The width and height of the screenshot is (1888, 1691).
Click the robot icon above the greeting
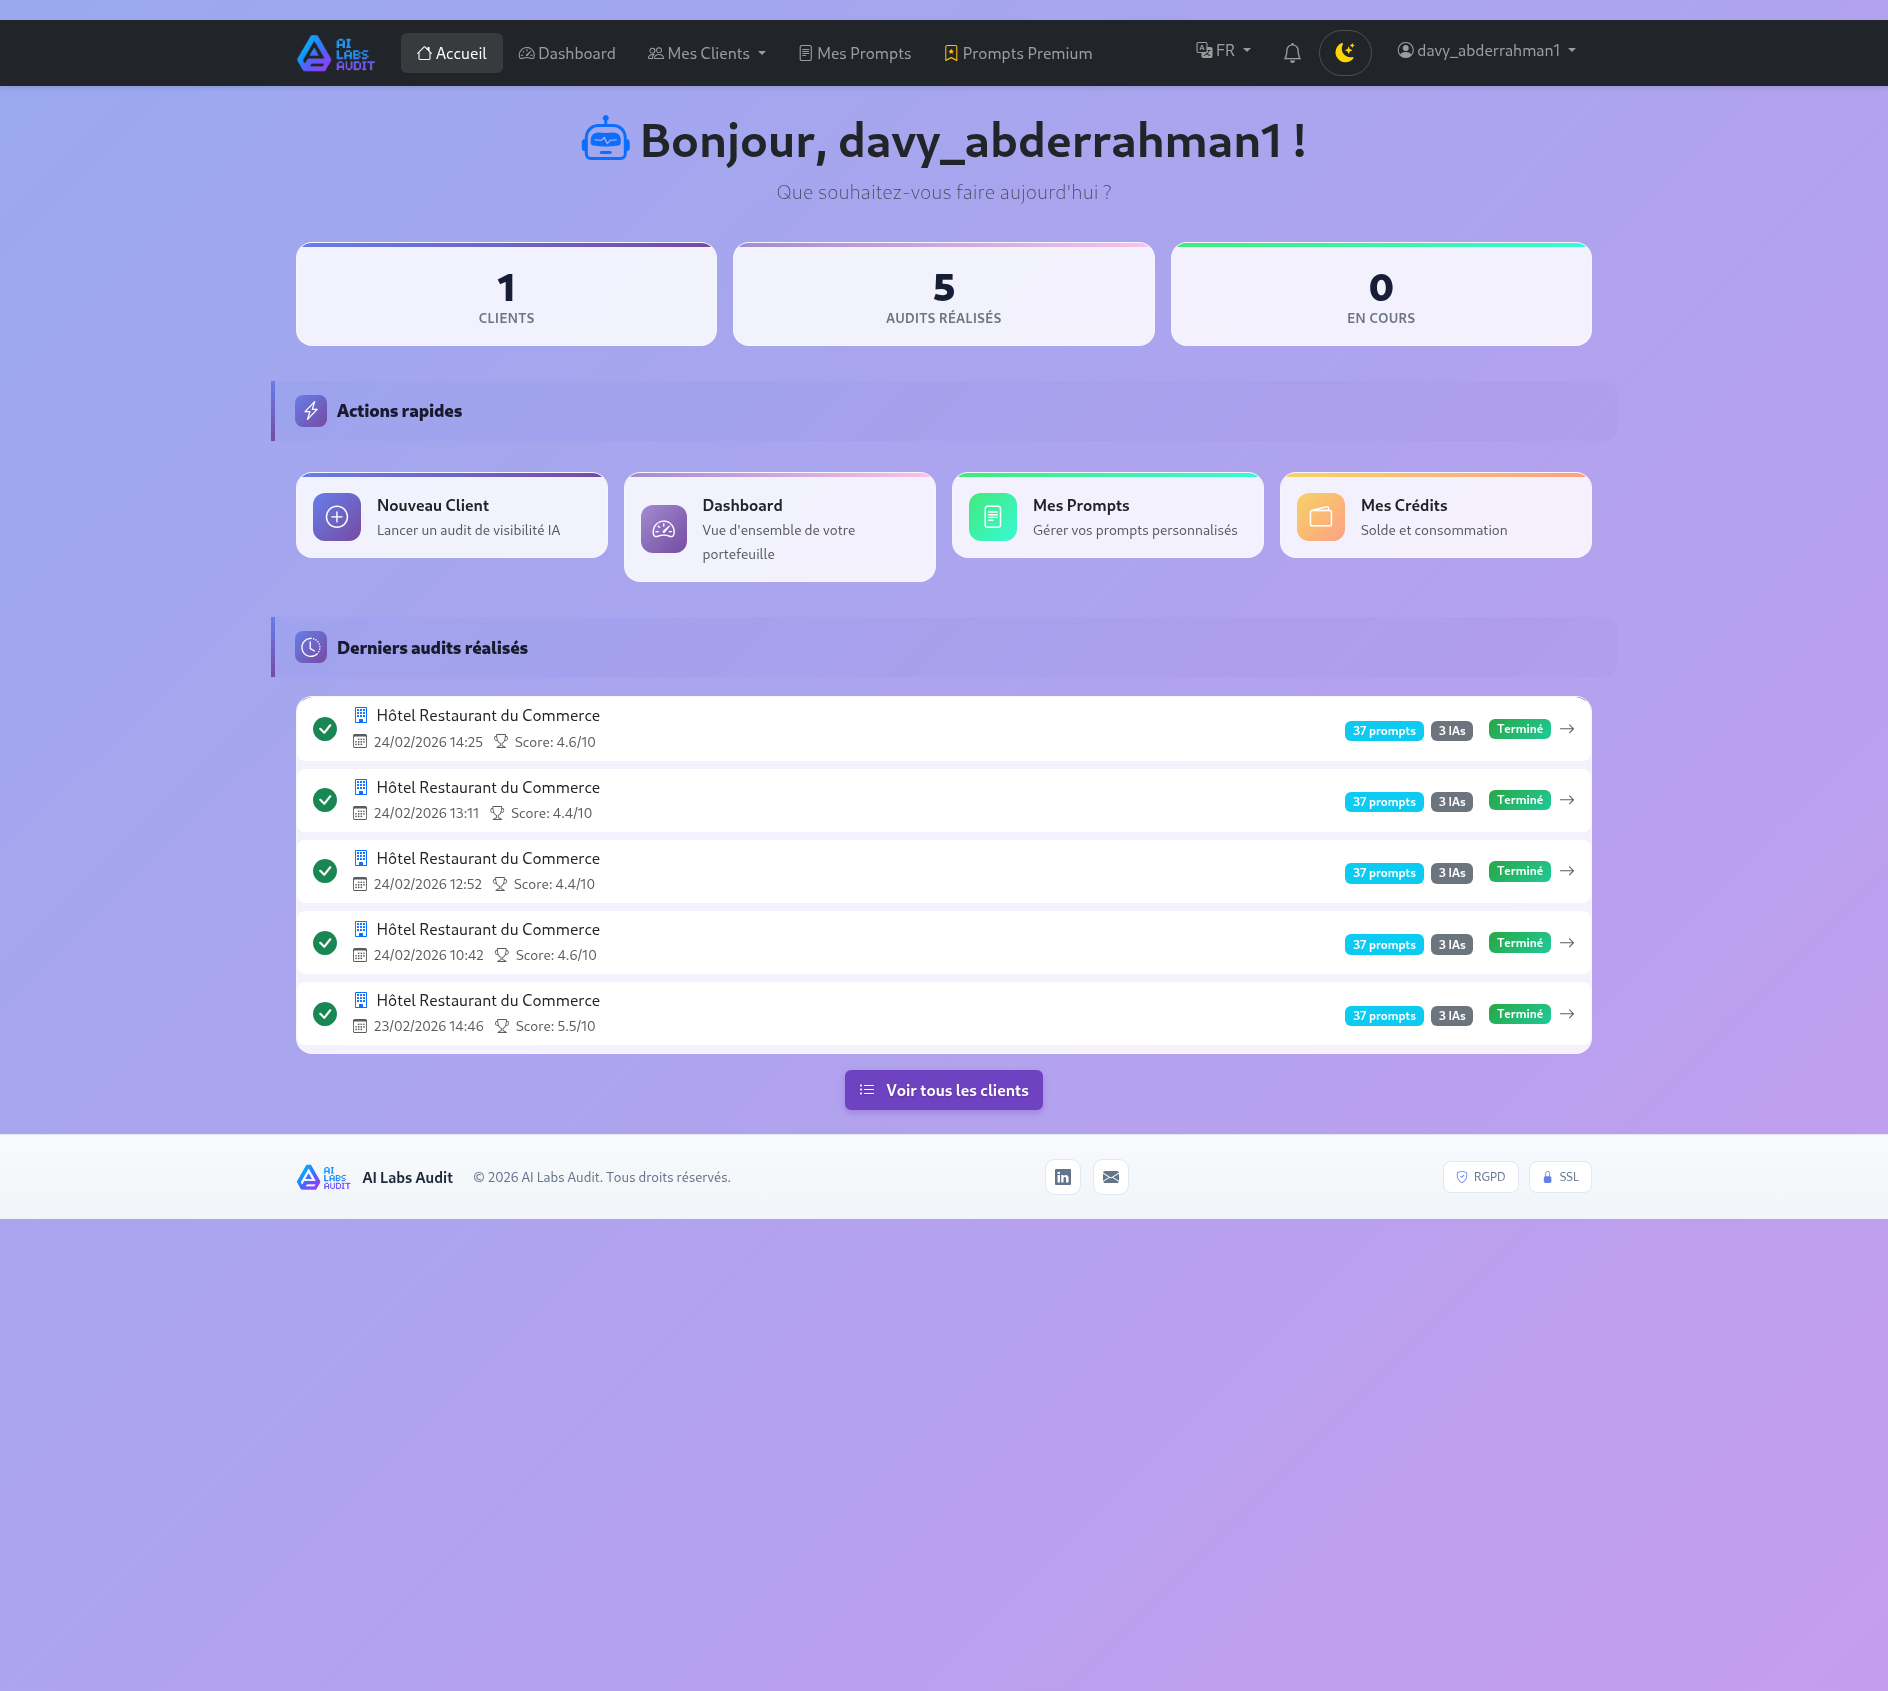click(x=605, y=139)
